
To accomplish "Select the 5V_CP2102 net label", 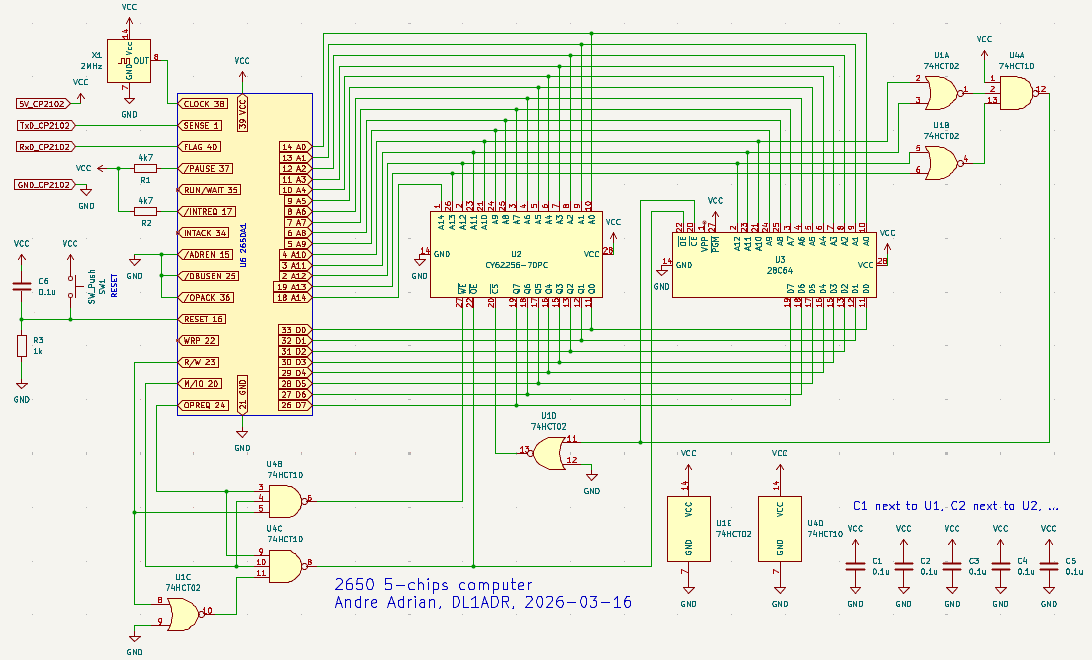I will coord(45,103).
